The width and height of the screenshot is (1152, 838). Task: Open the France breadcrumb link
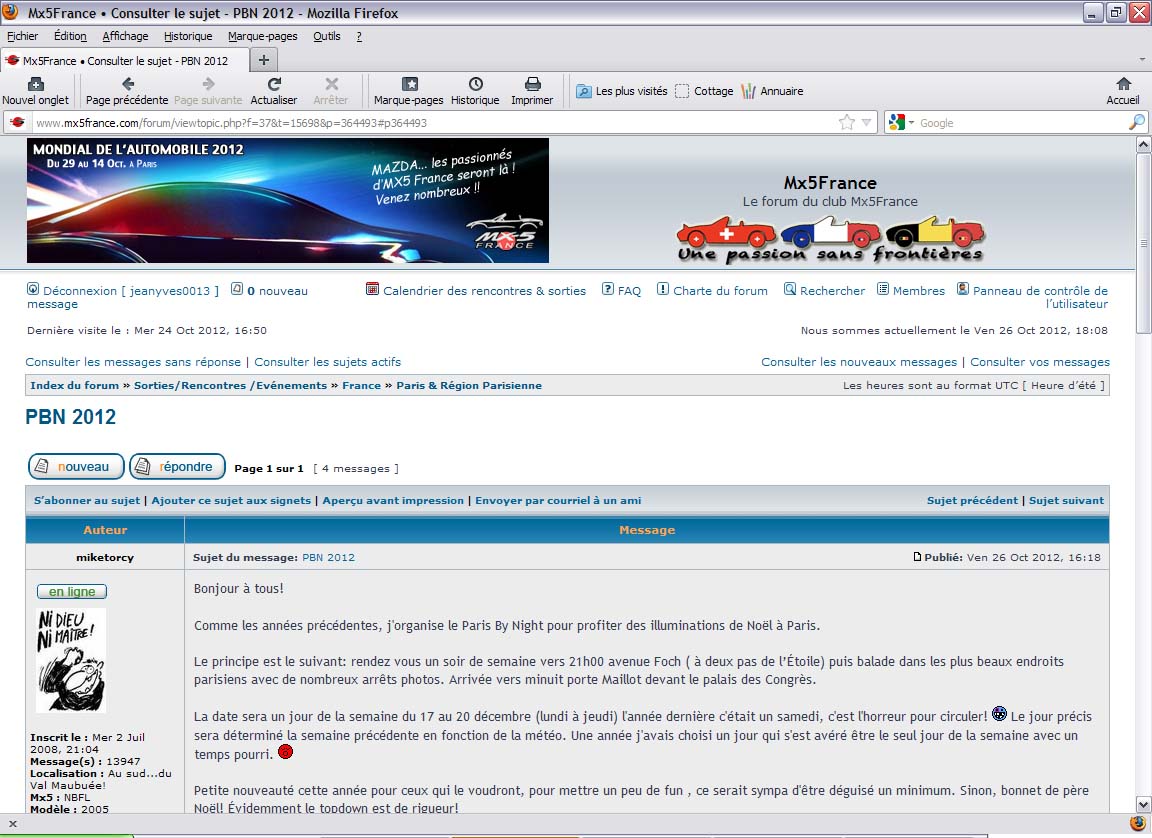click(x=361, y=386)
